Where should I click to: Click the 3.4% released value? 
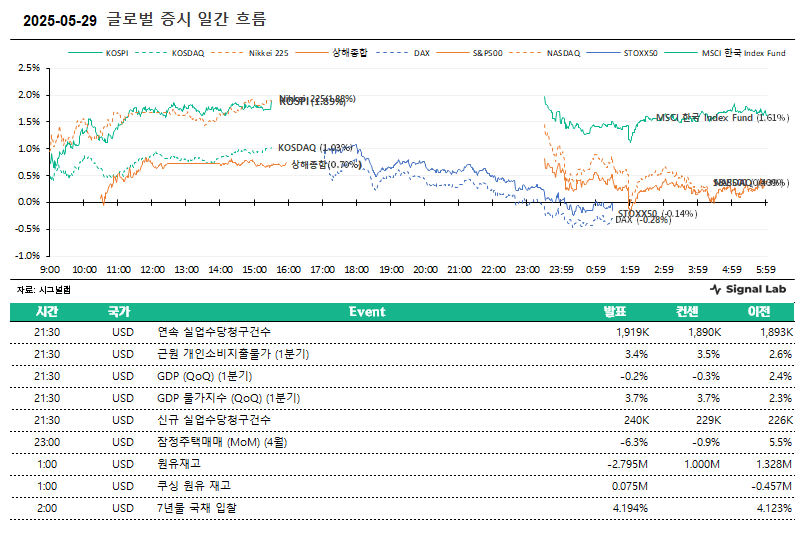pos(636,354)
